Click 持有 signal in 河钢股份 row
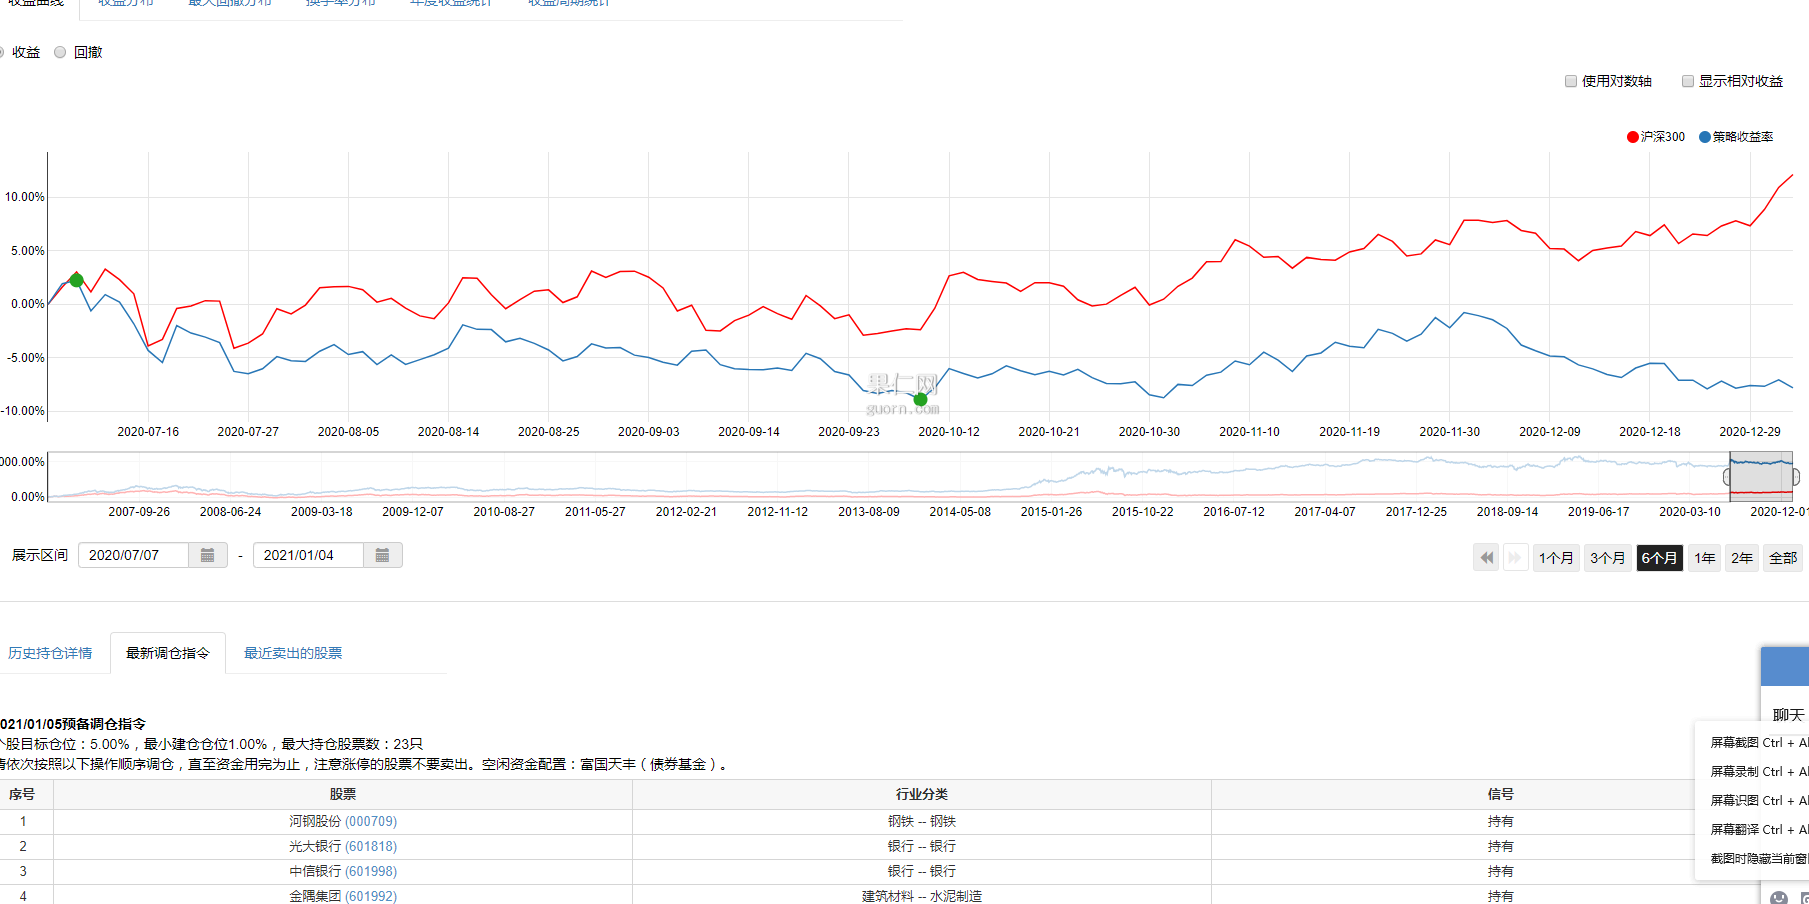 click(x=1500, y=821)
